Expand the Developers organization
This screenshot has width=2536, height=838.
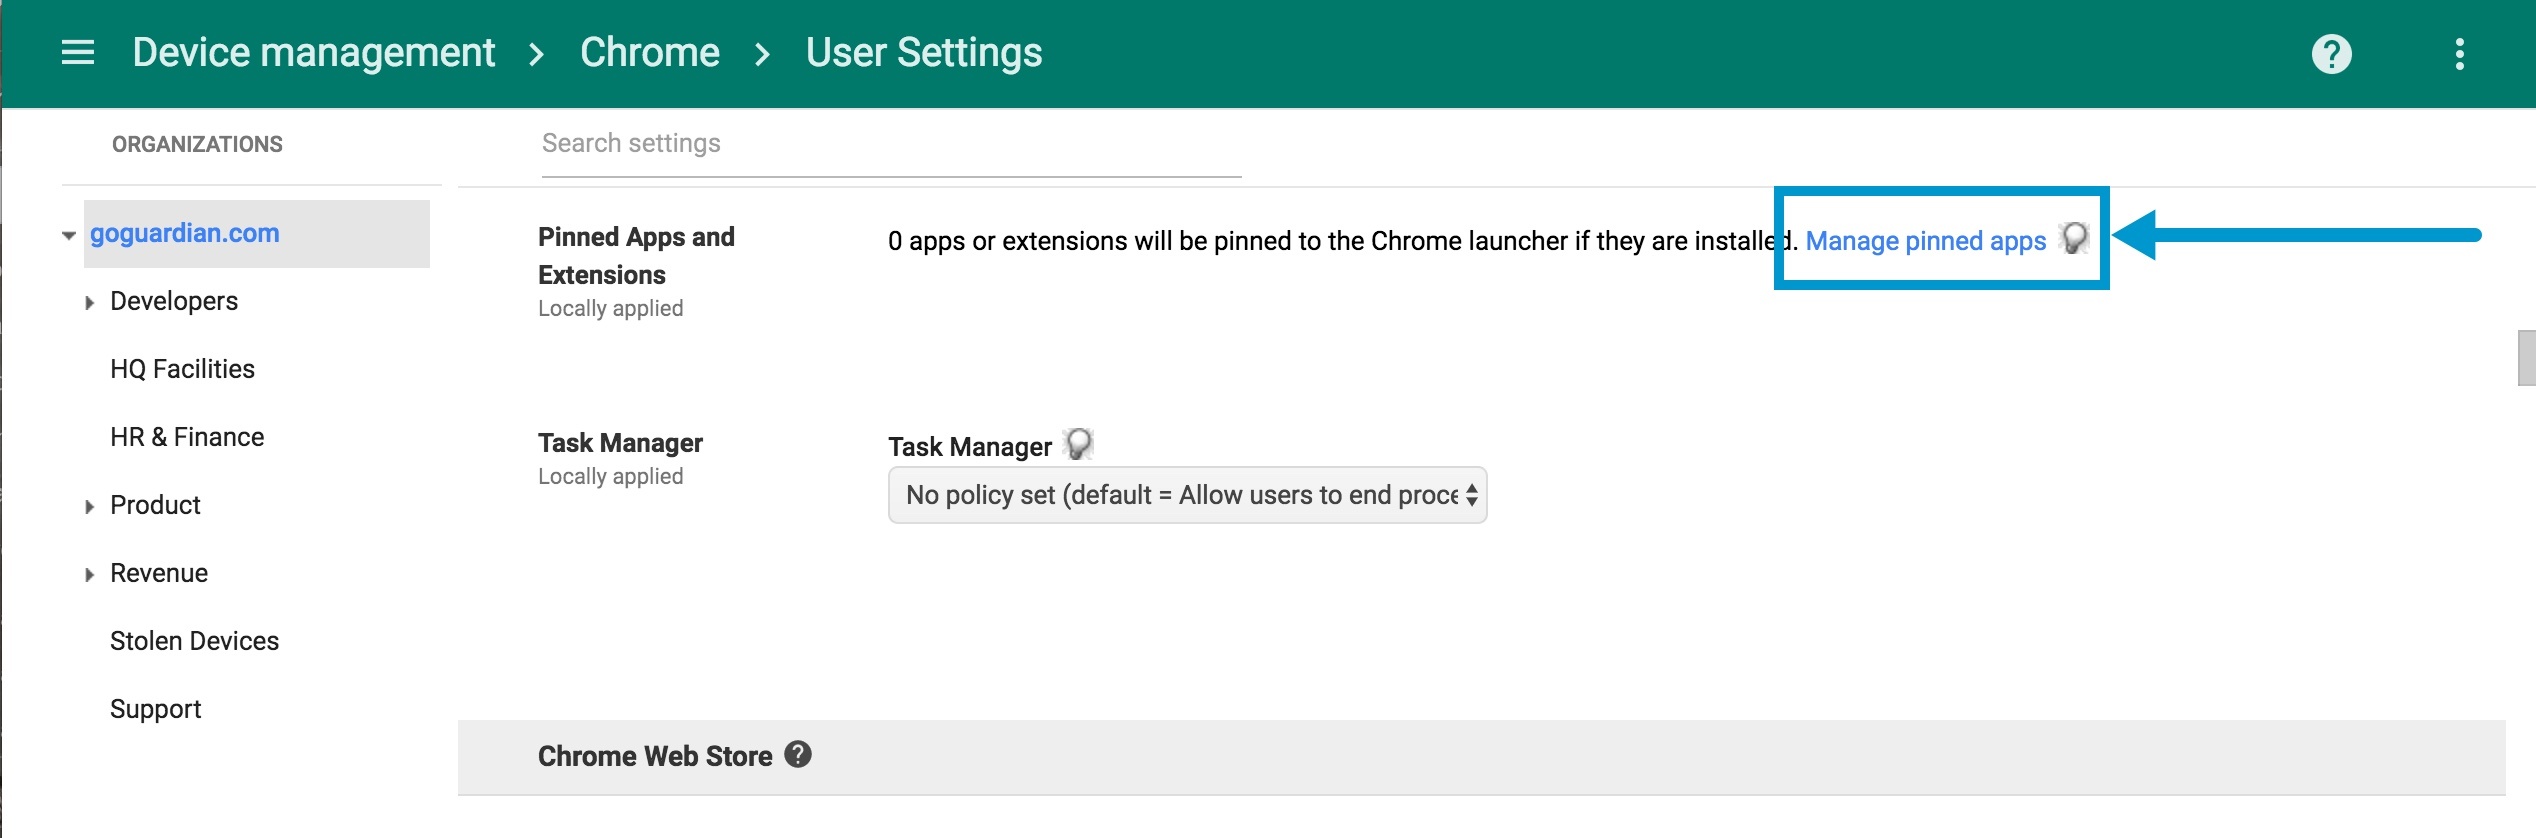tap(89, 302)
